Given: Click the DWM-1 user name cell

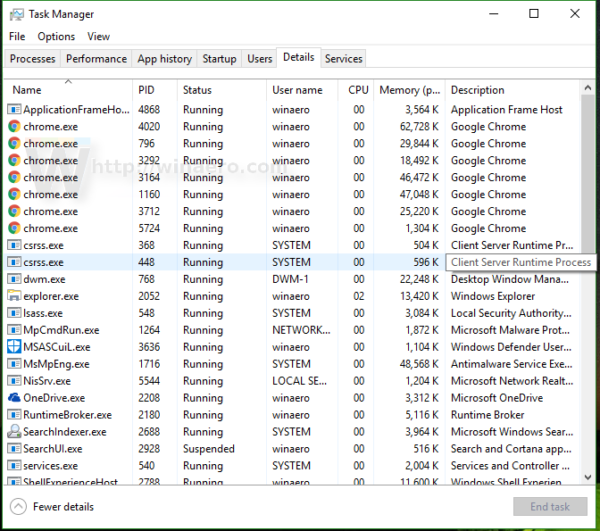Looking at the screenshot, I should [290, 279].
